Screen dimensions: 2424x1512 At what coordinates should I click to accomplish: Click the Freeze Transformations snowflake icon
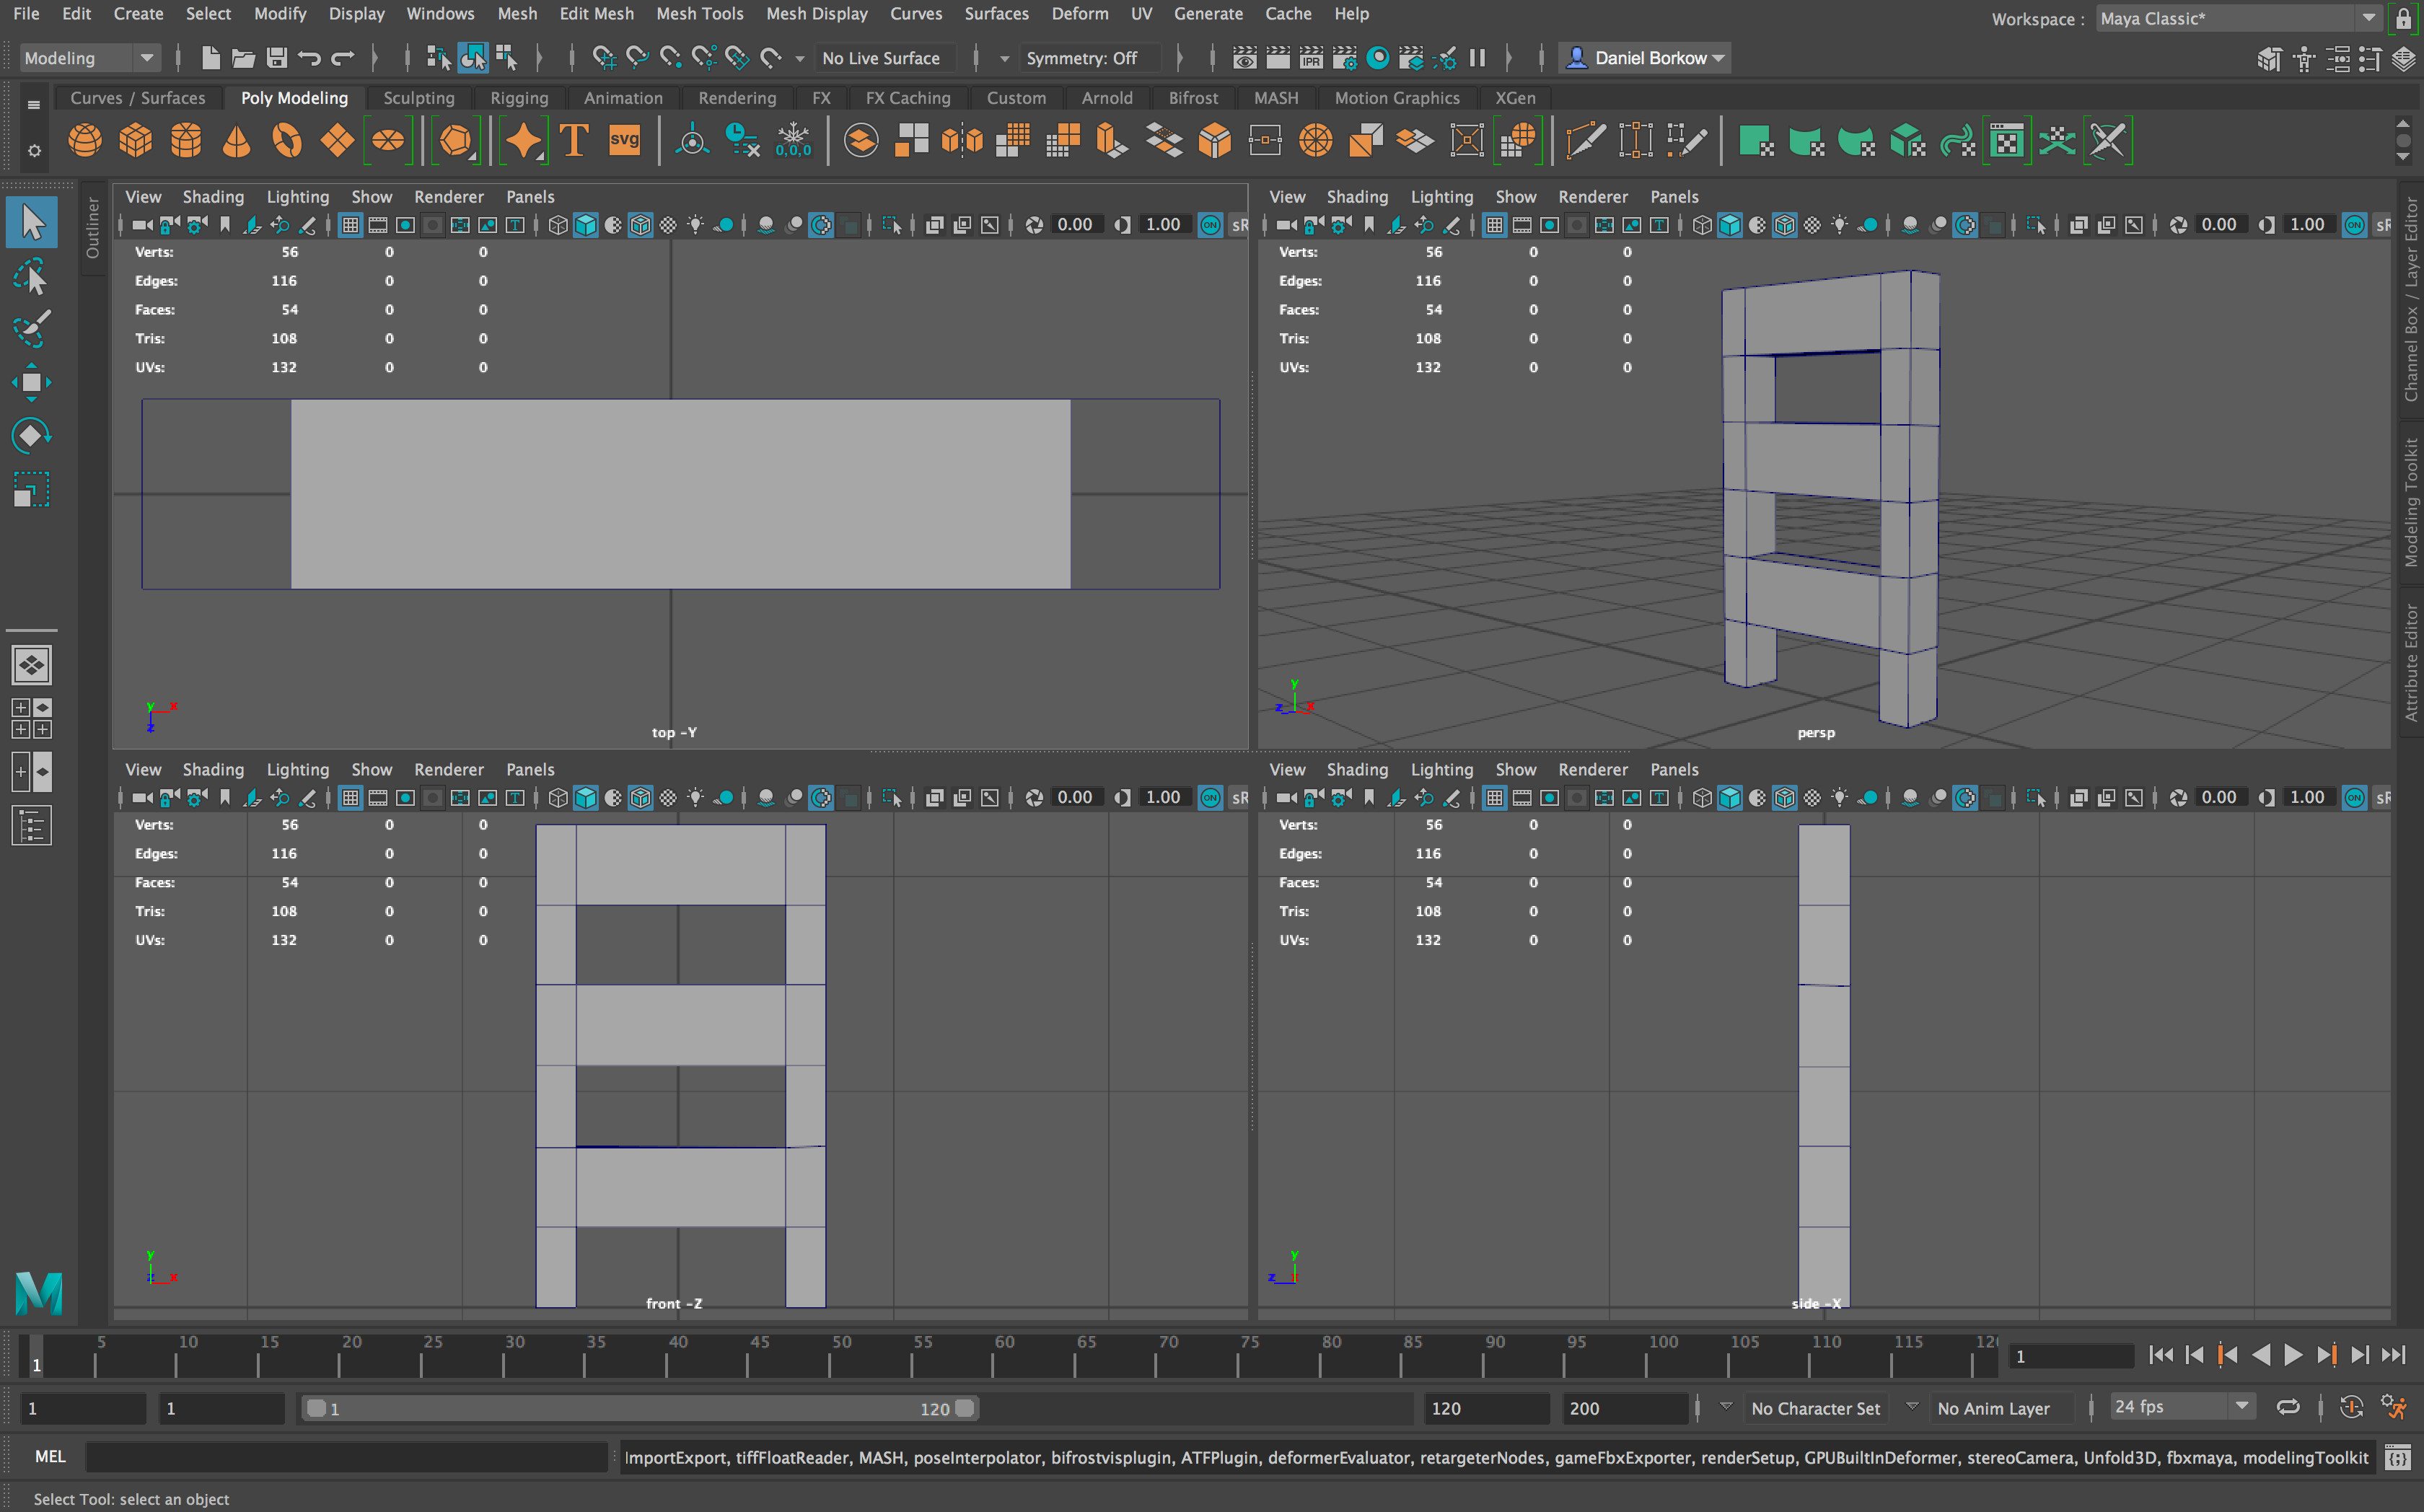[x=793, y=141]
